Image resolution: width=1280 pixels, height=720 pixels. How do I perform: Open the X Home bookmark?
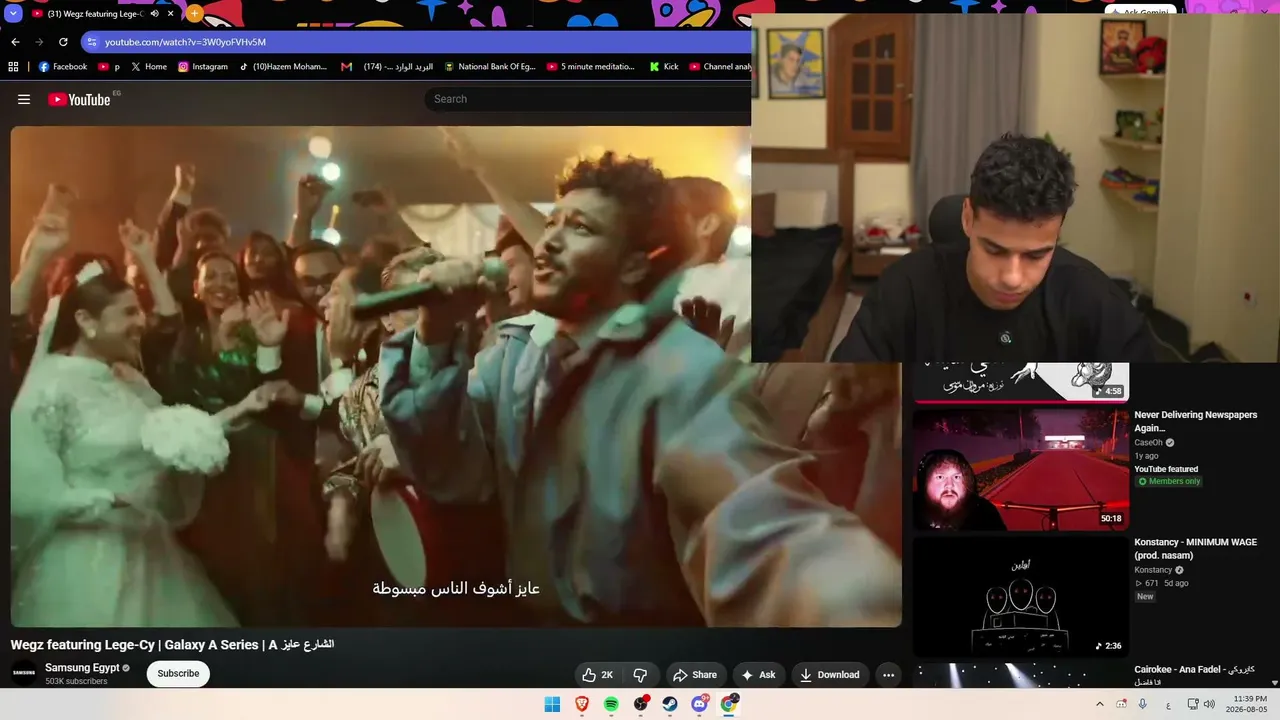[148, 67]
